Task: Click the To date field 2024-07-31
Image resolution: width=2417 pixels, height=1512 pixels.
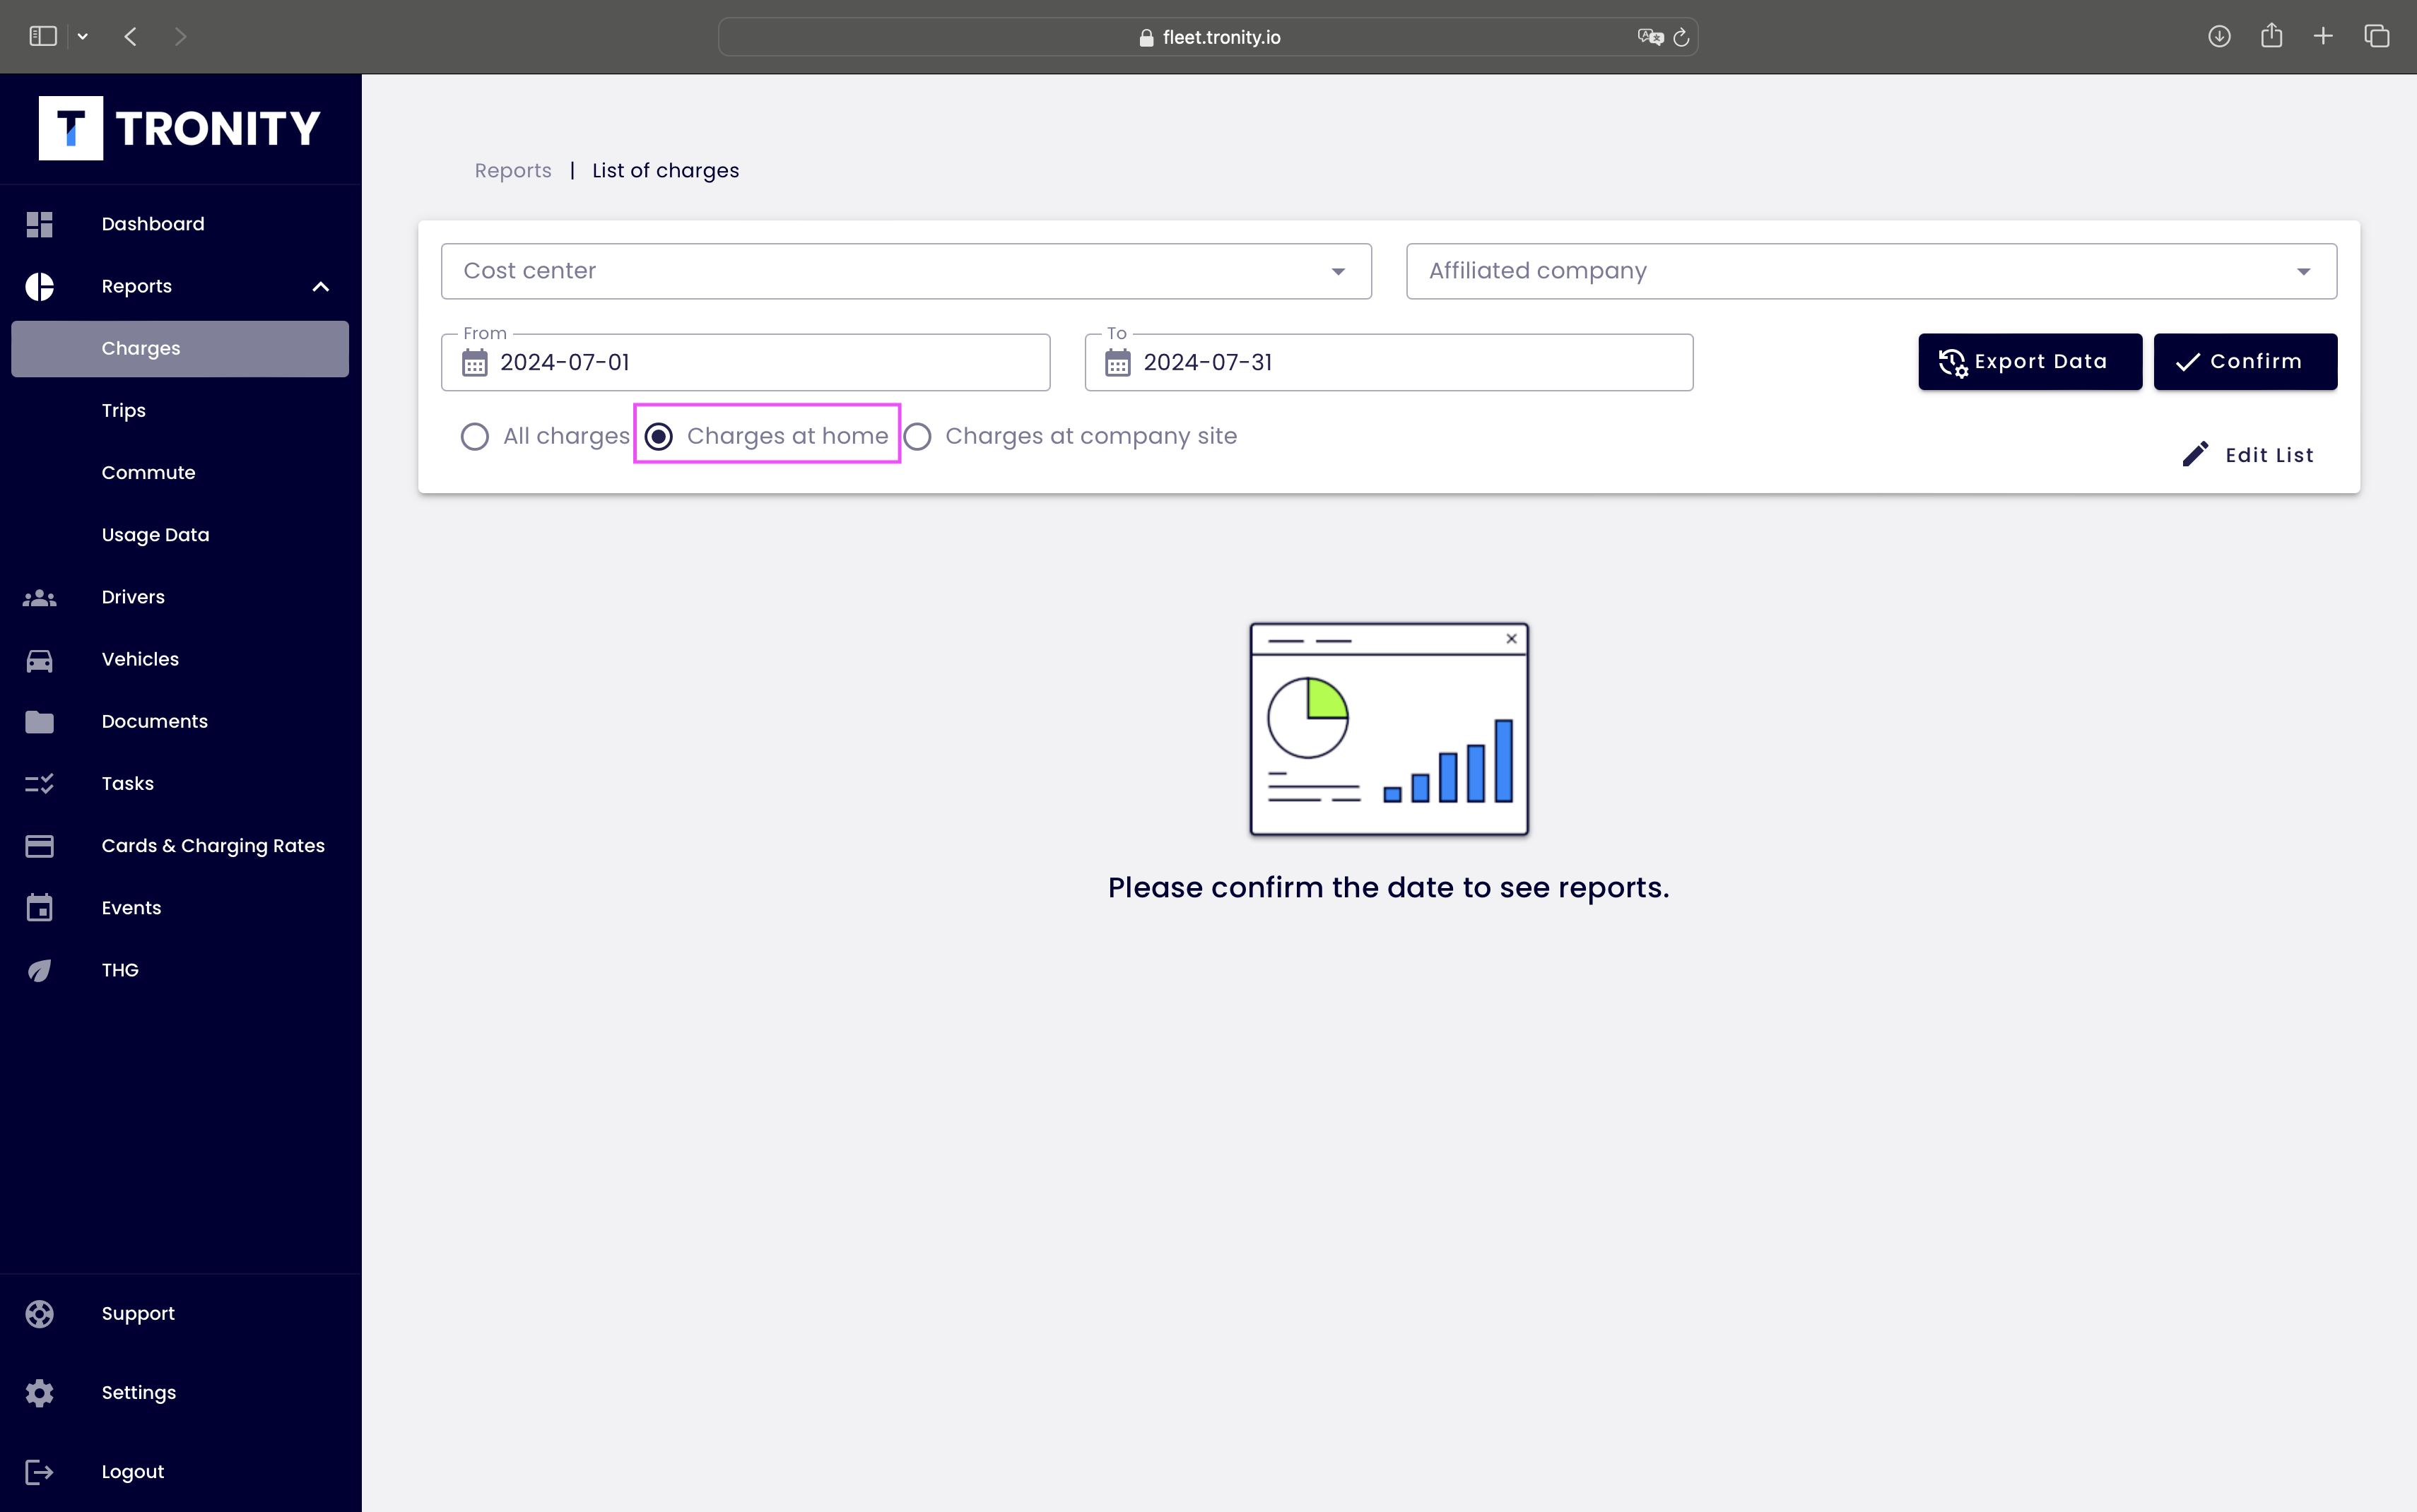Action: (x=1388, y=363)
